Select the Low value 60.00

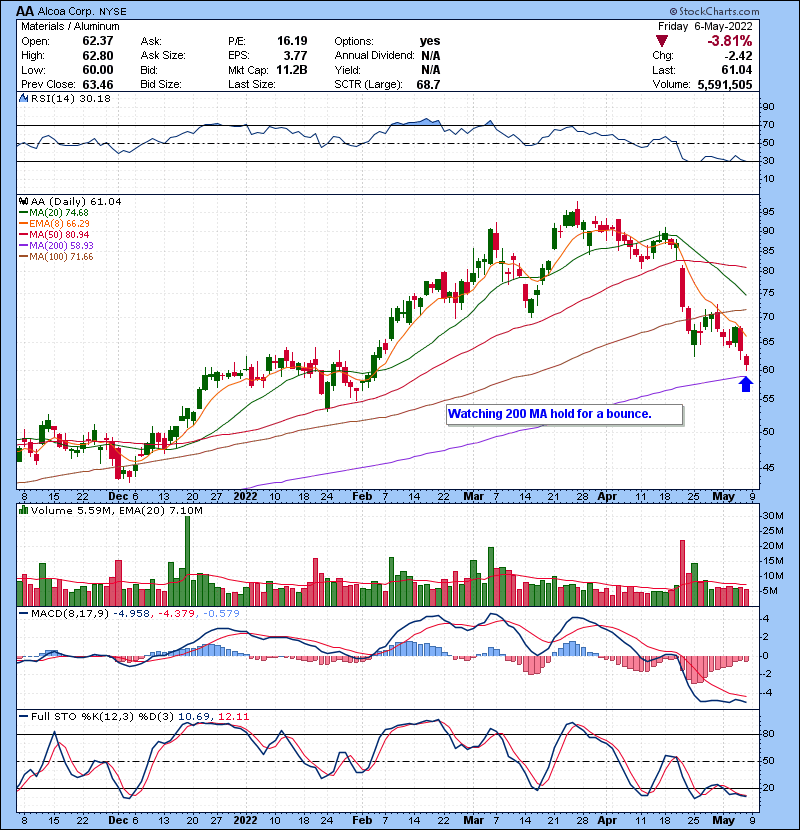tap(98, 70)
